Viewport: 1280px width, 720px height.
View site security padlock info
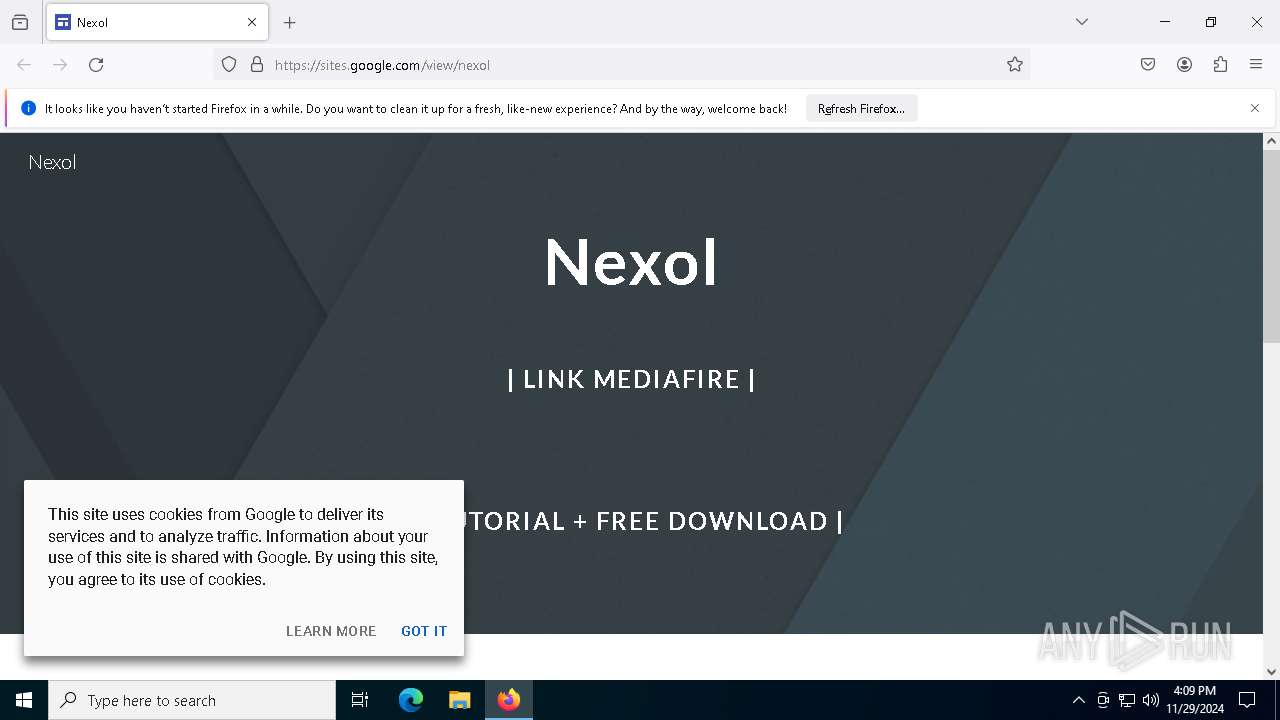coord(257,65)
